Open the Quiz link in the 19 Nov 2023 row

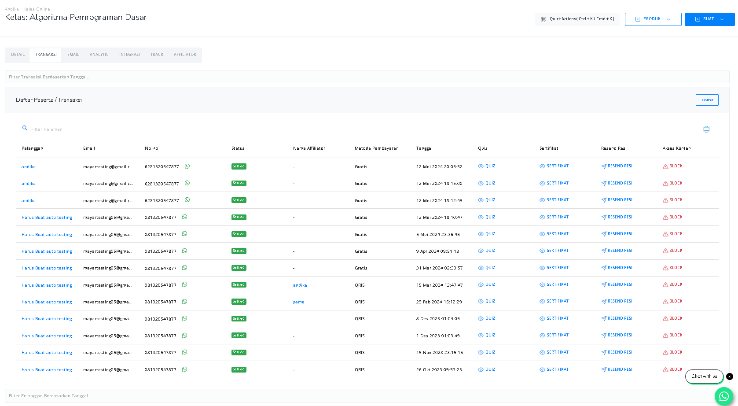(487, 352)
